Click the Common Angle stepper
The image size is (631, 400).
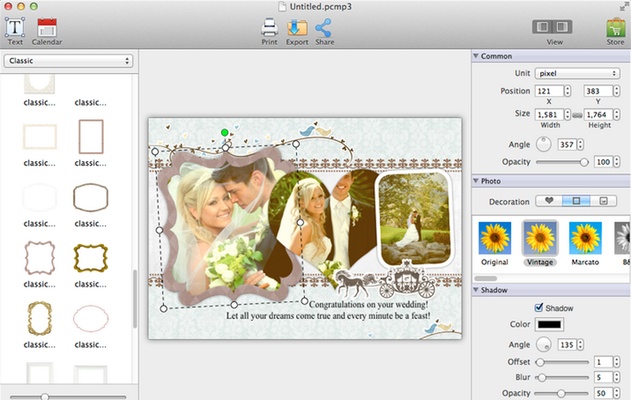[x=580, y=144]
